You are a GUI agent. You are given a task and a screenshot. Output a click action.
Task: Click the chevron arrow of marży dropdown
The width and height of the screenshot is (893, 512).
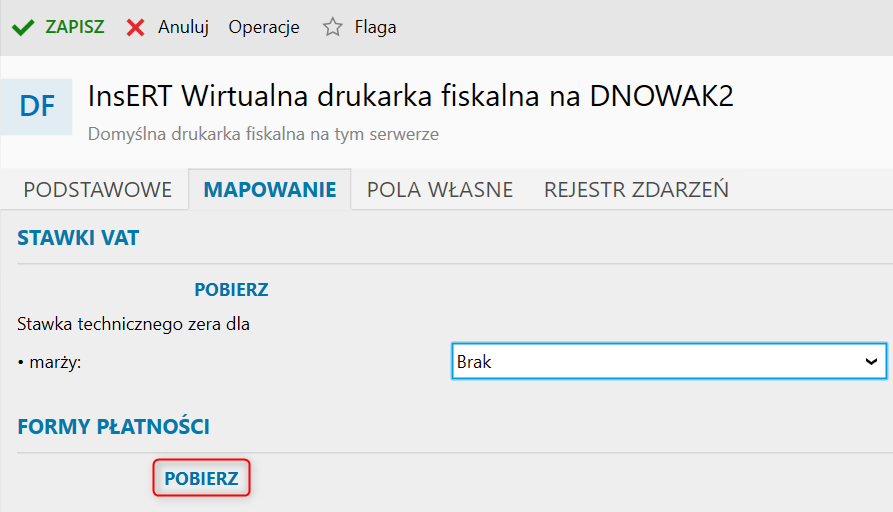click(x=870, y=362)
